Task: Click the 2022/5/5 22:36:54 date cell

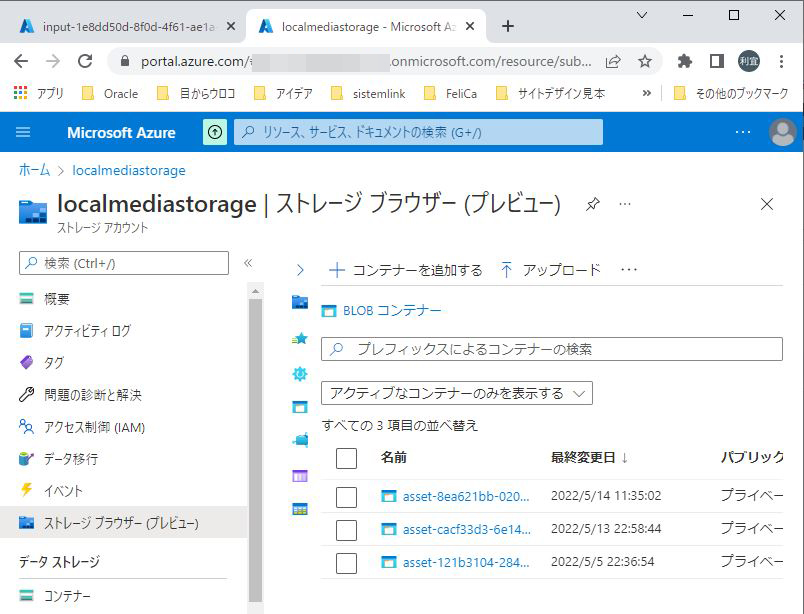Action: click(x=602, y=562)
